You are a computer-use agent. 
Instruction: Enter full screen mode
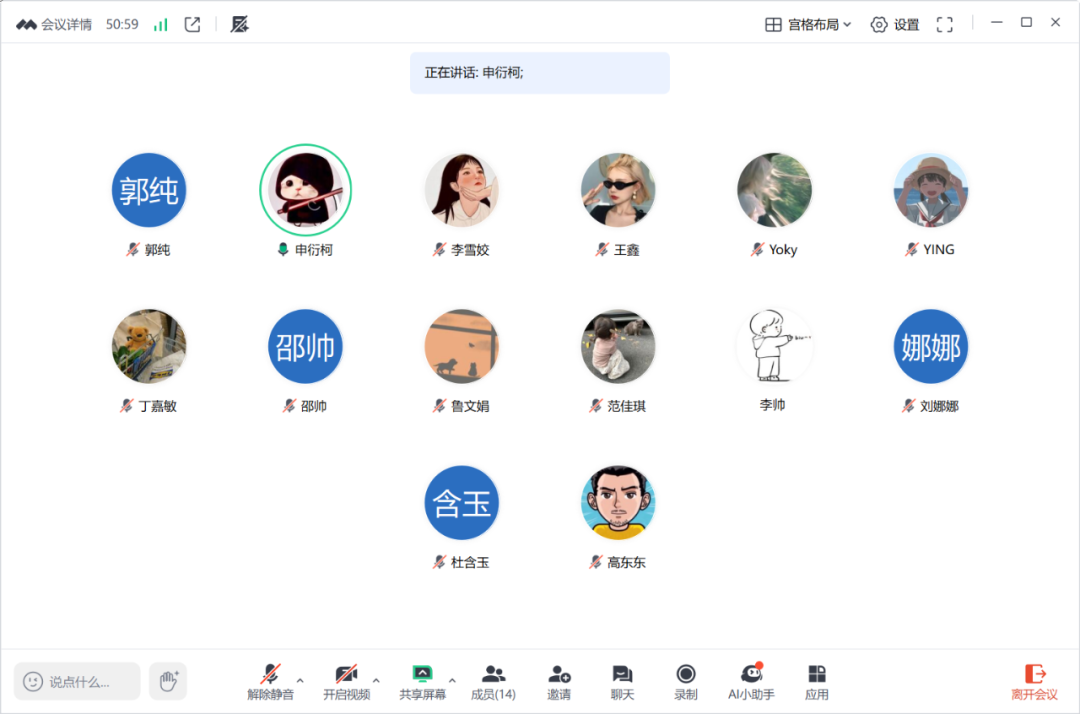944,25
